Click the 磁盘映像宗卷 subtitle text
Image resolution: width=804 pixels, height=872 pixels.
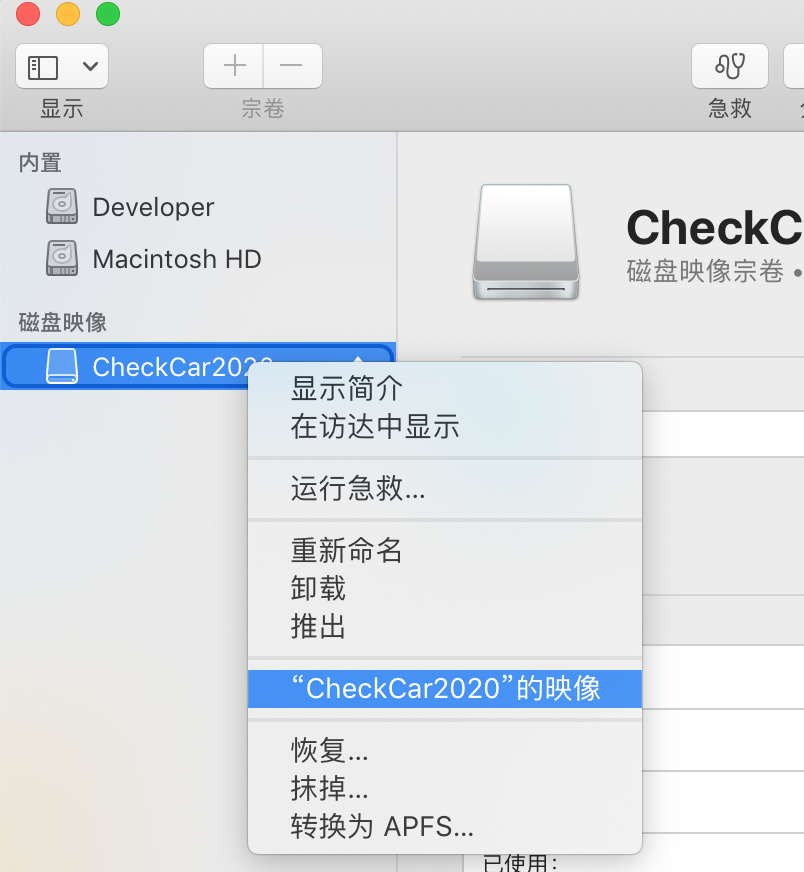point(704,271)
